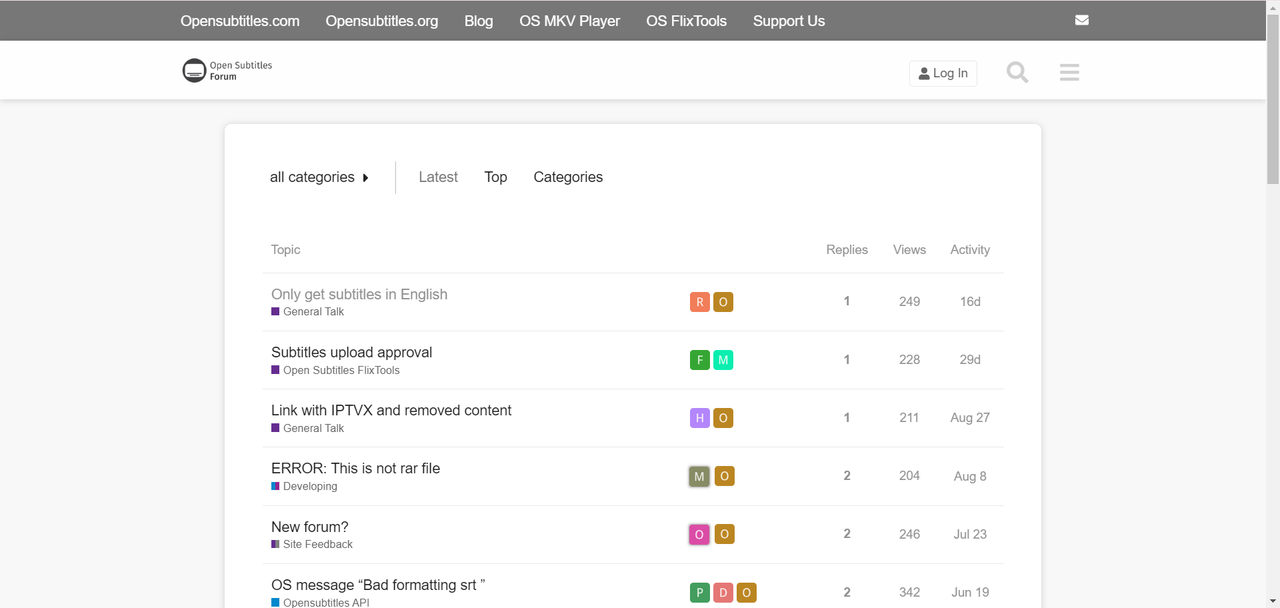This screenshot has width=1280, height=608.
Task: Click avatar M on rar file topic
Action: 699,476
